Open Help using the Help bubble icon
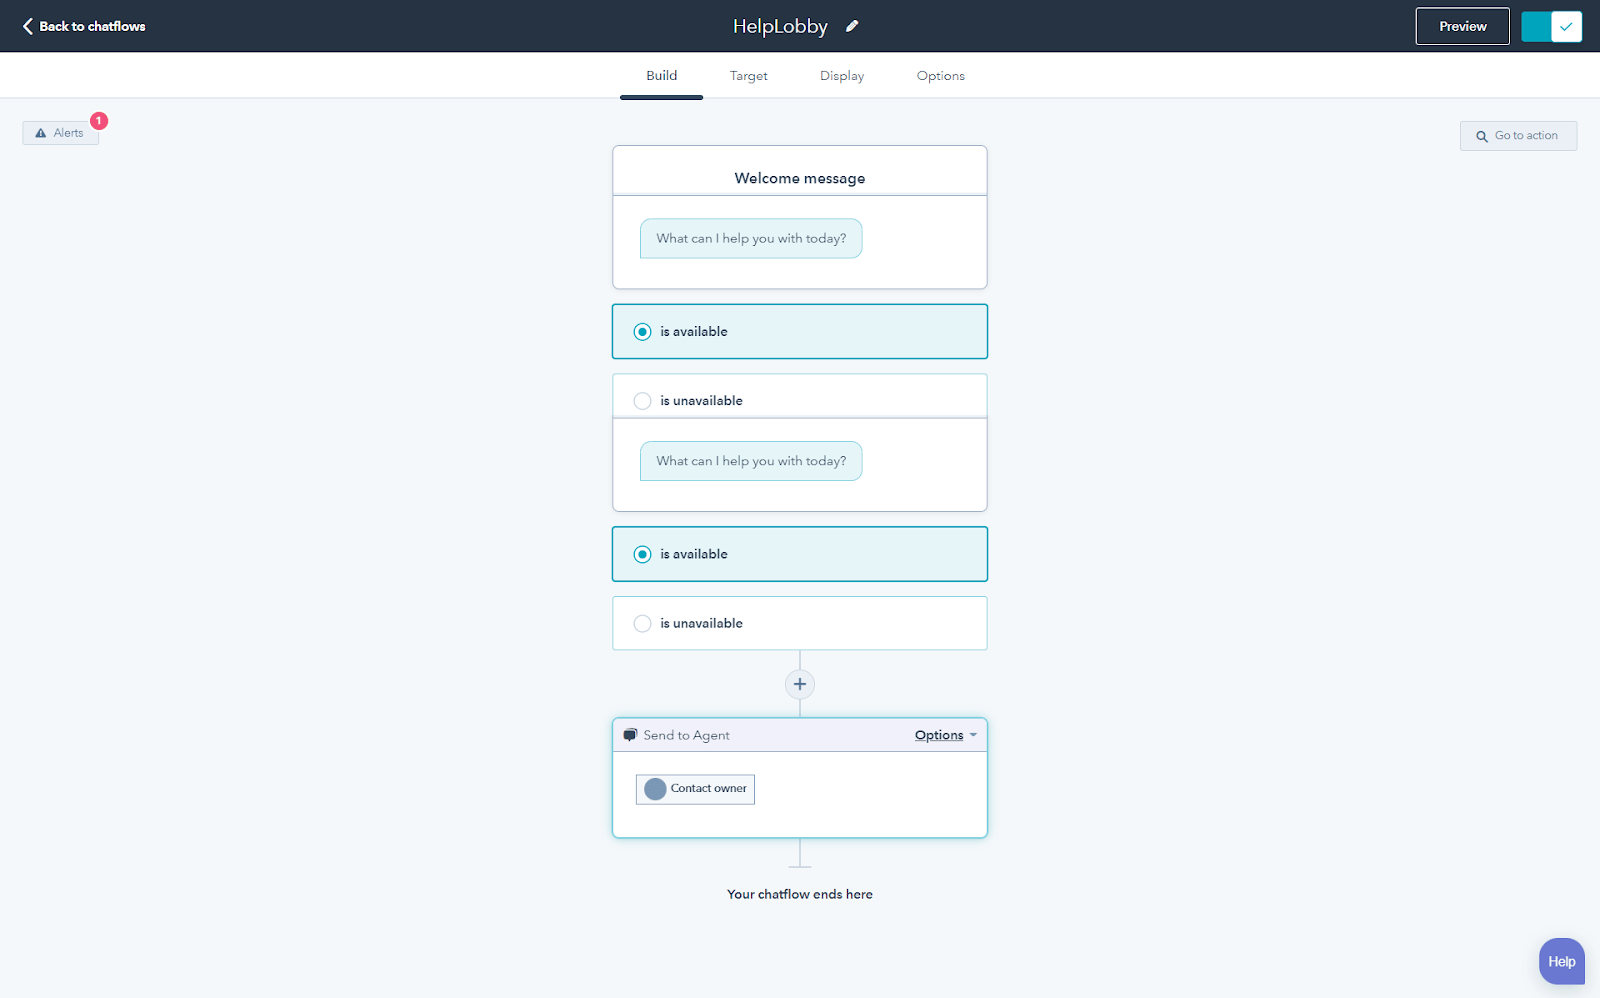 1560,961
